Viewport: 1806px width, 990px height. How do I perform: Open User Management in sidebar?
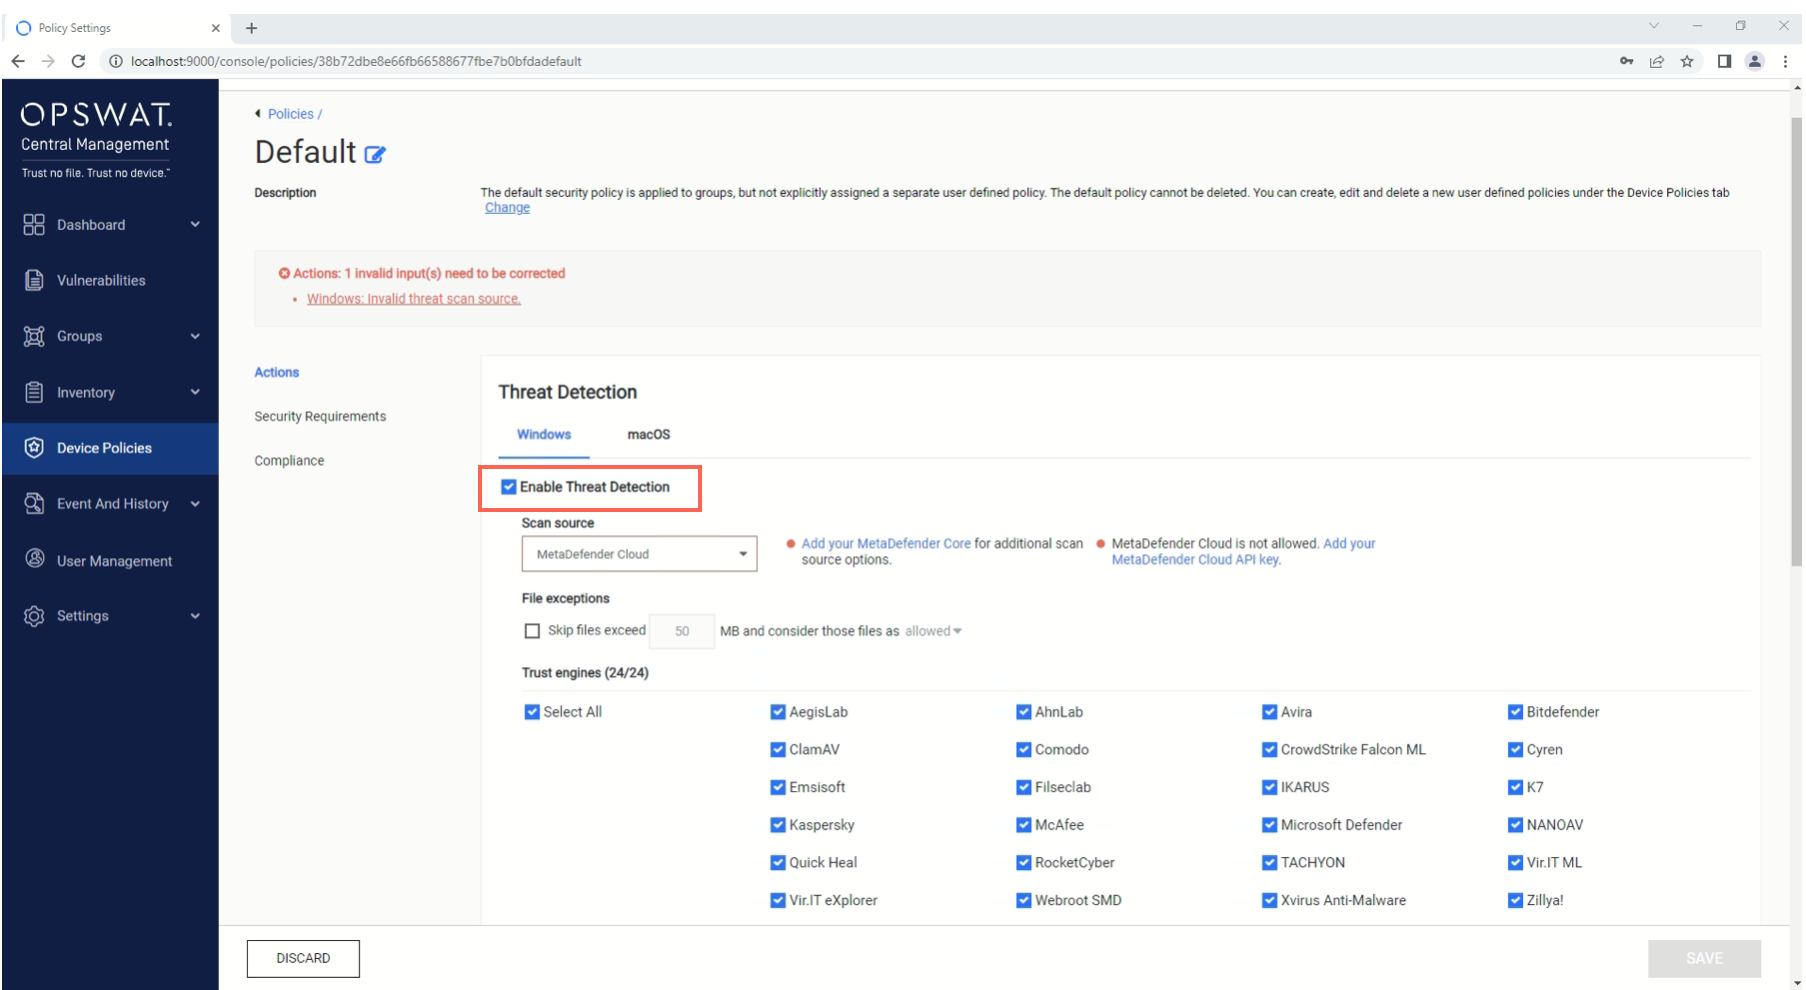pyautogui.click(x=110, y=560)
